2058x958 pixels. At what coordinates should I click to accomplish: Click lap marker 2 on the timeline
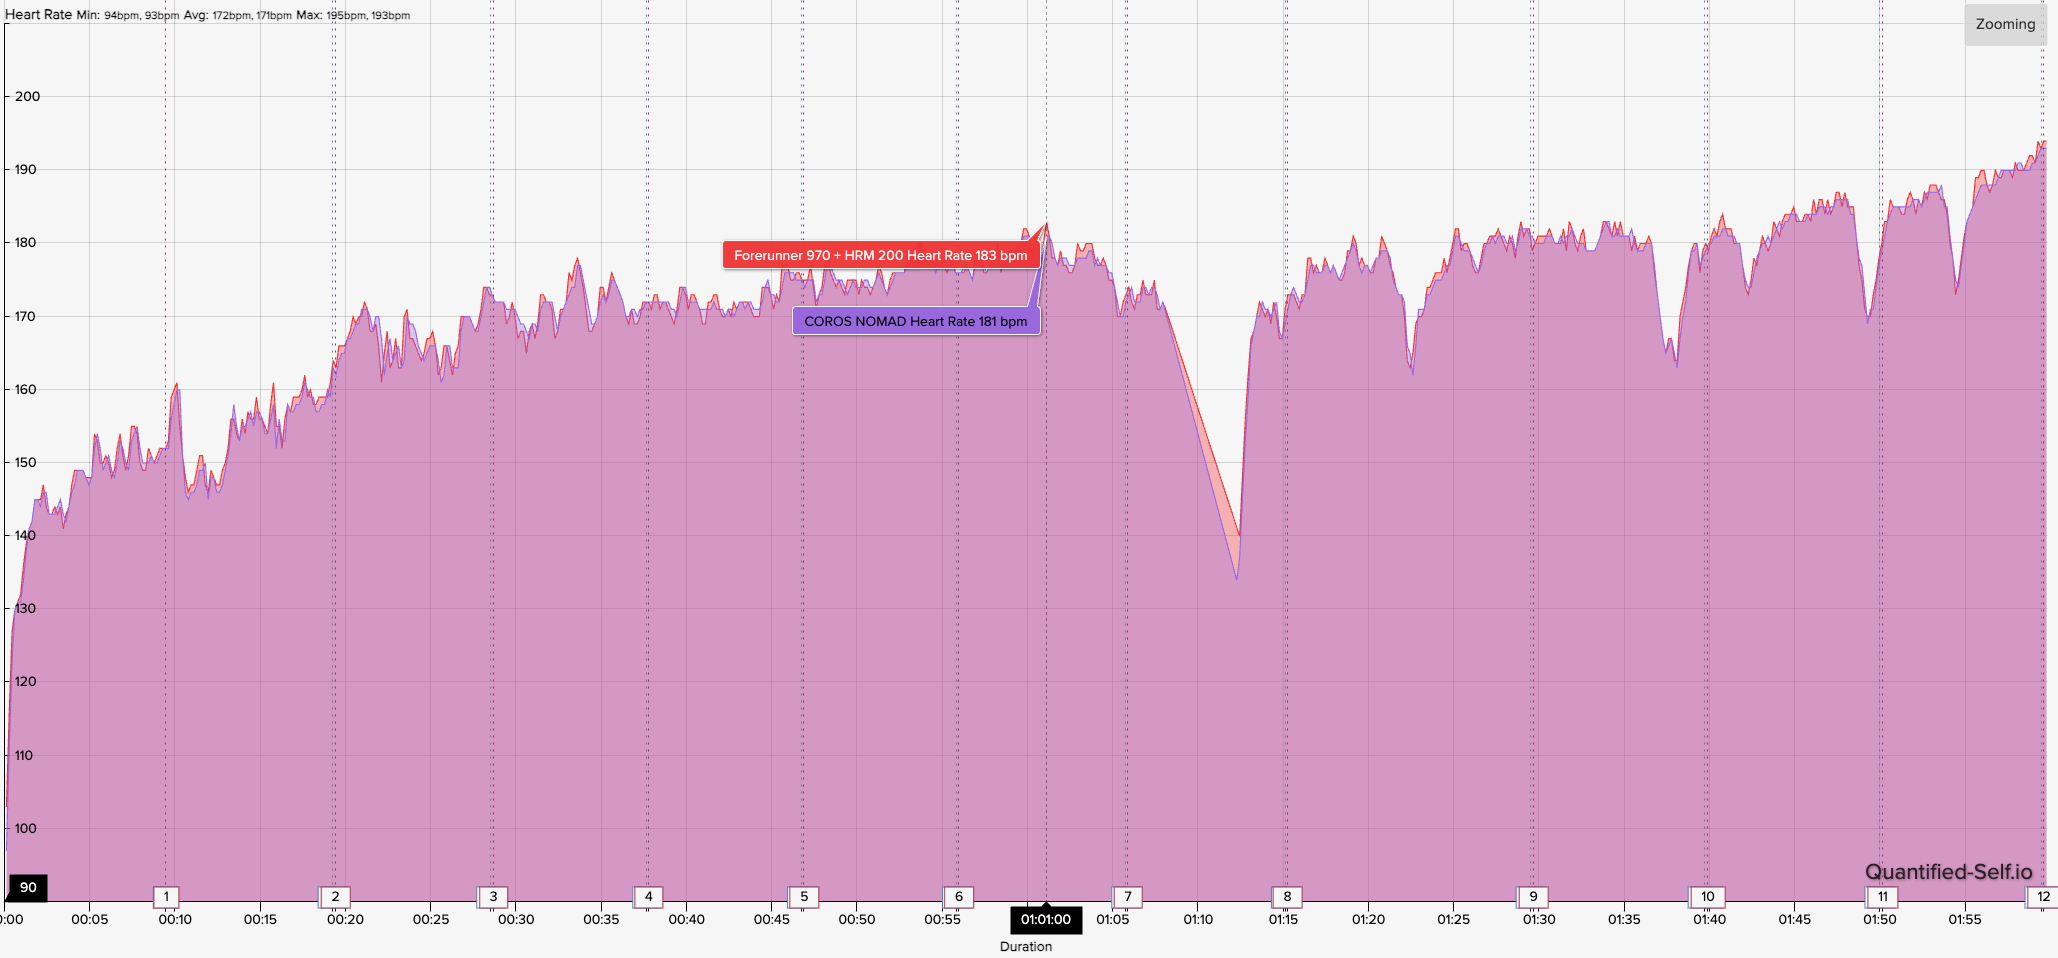pyautogui.click(x=334, y=898)
